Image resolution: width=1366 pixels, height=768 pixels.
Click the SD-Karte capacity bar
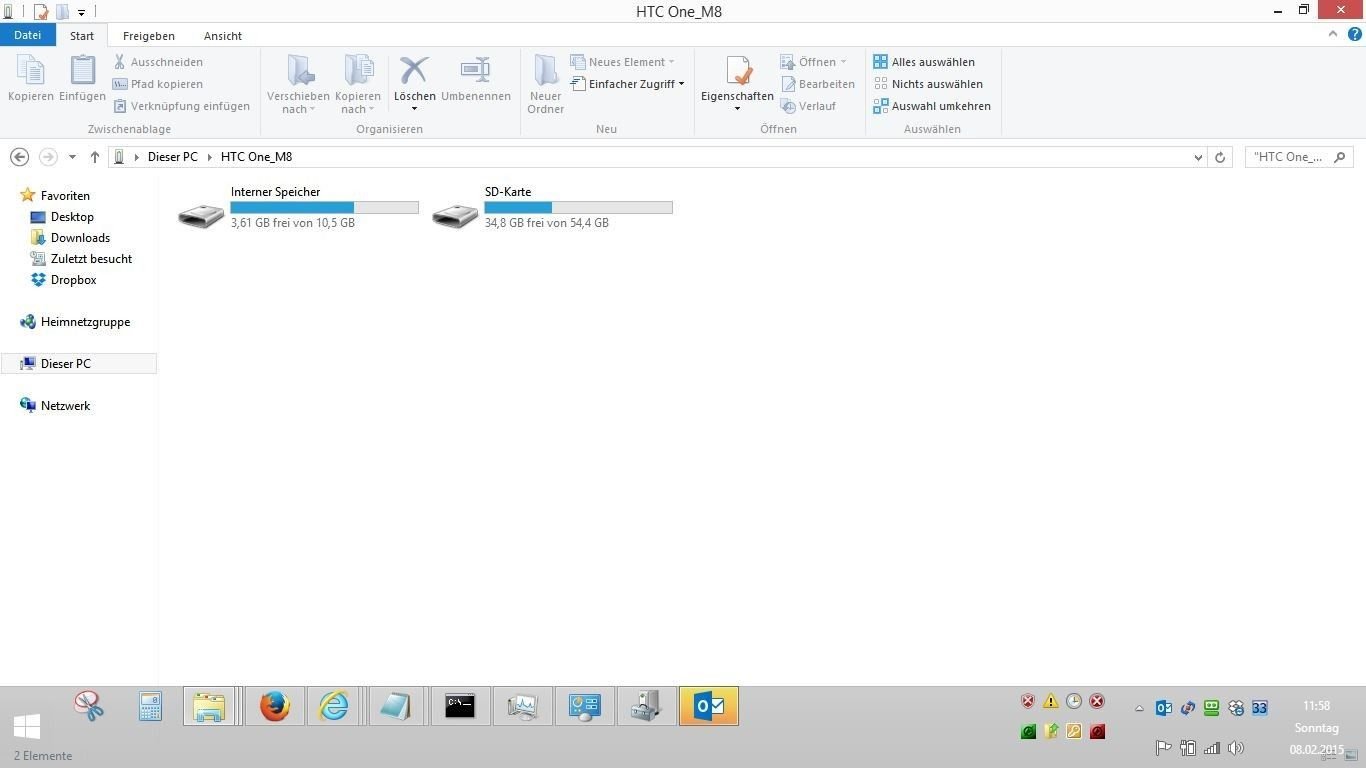(579, 207)
